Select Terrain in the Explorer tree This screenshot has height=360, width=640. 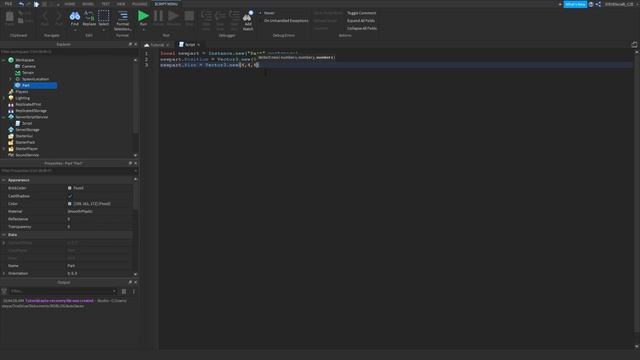coord(28,73)
